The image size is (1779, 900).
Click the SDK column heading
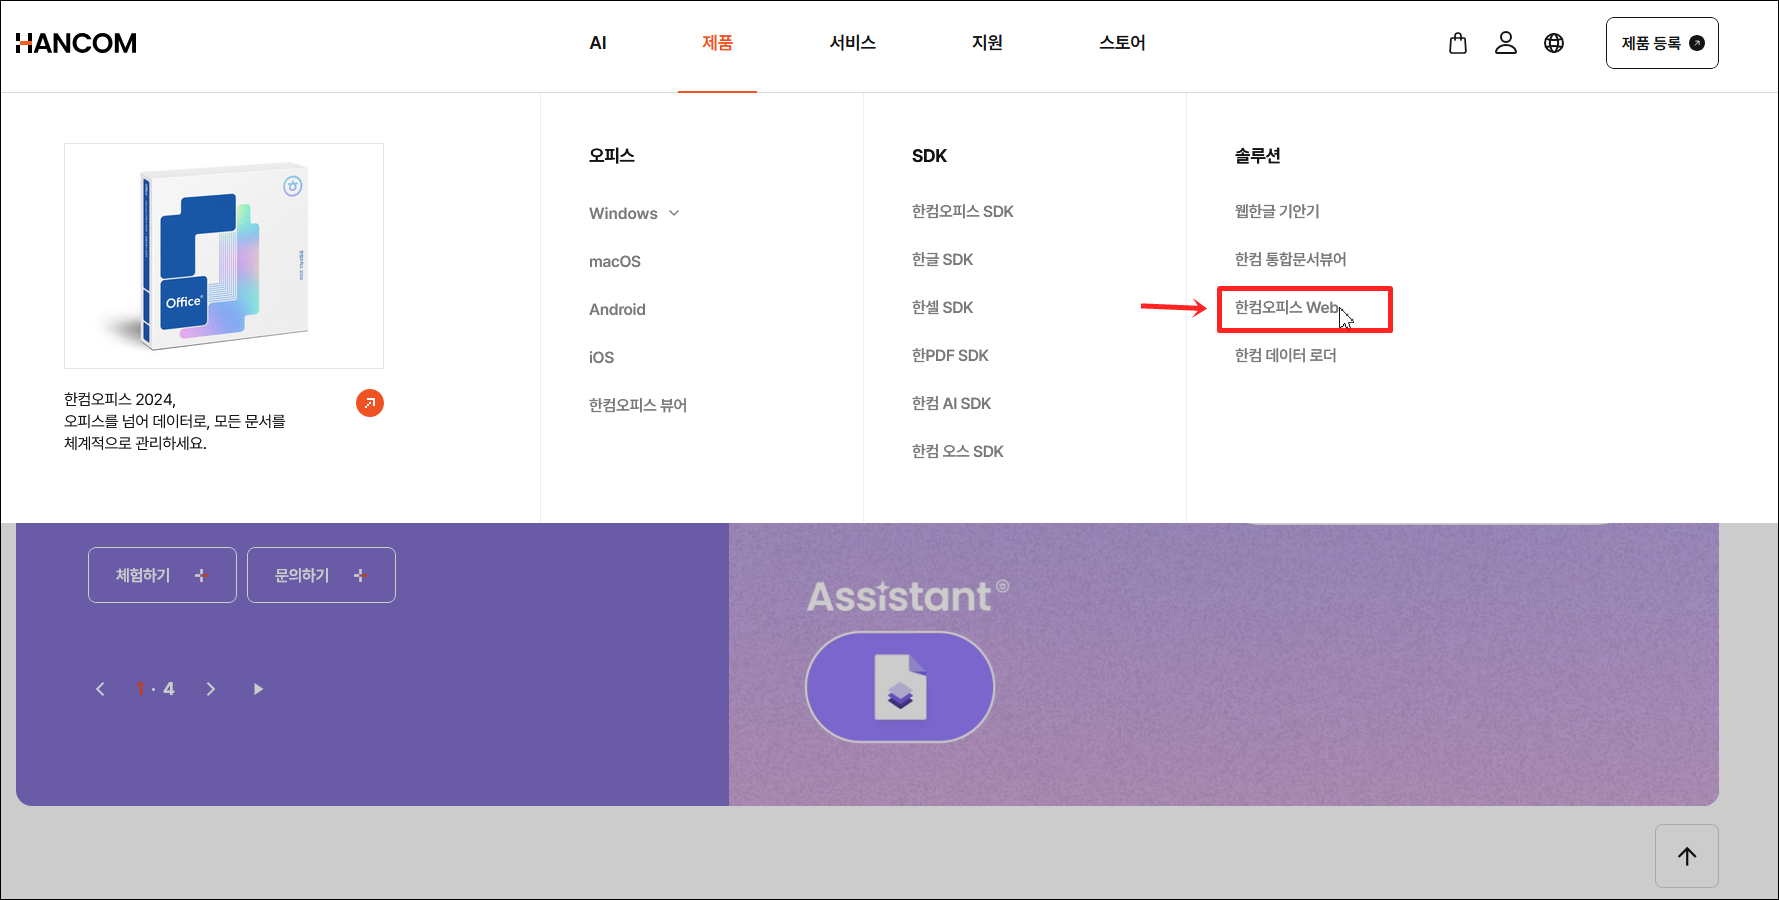[x=929, y=155]
